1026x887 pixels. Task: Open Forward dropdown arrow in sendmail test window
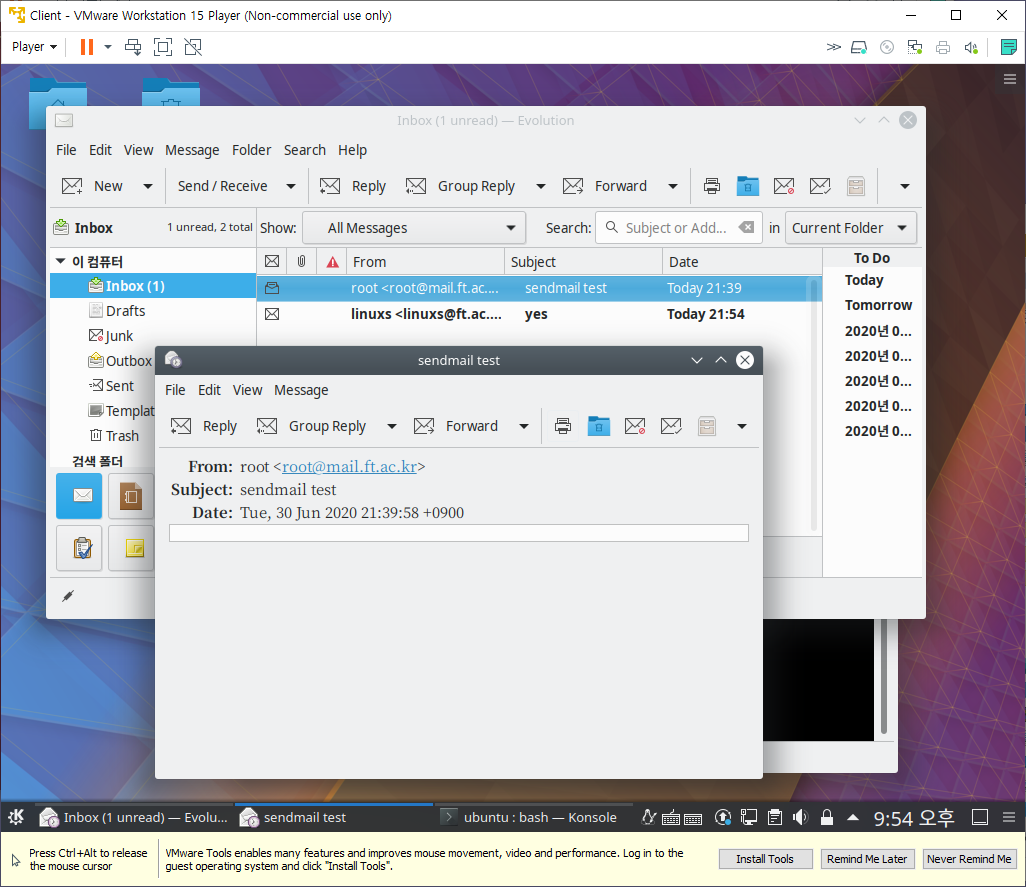(523, 426)
